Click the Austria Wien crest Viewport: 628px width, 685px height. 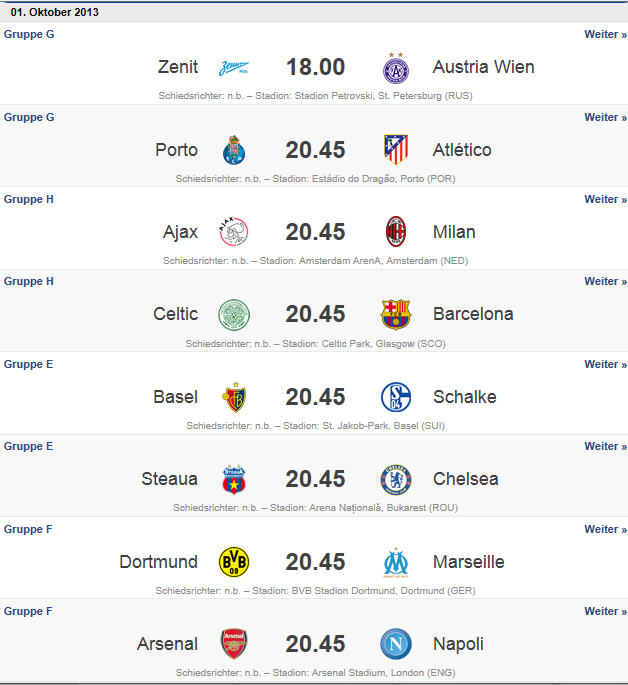(x=396, y=68)
